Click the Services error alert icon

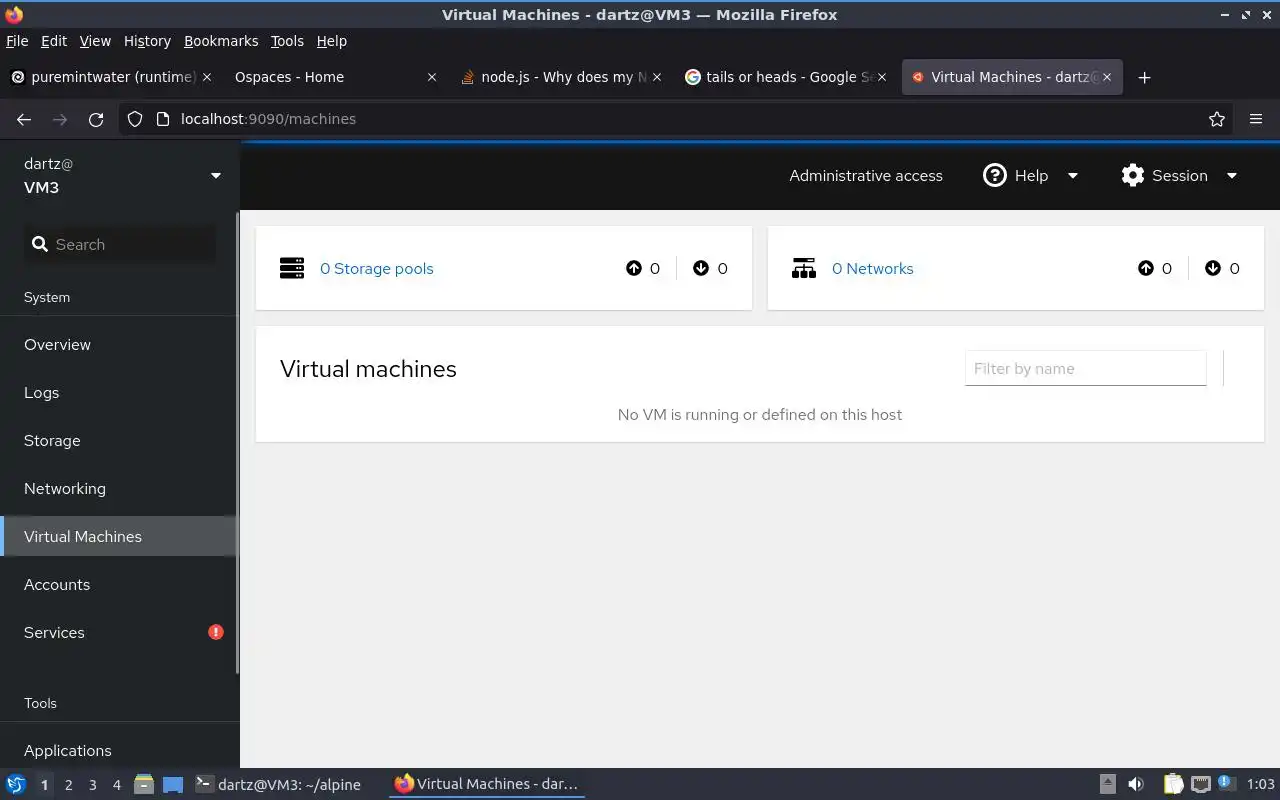pyautogui.click(x=216, y=632)
